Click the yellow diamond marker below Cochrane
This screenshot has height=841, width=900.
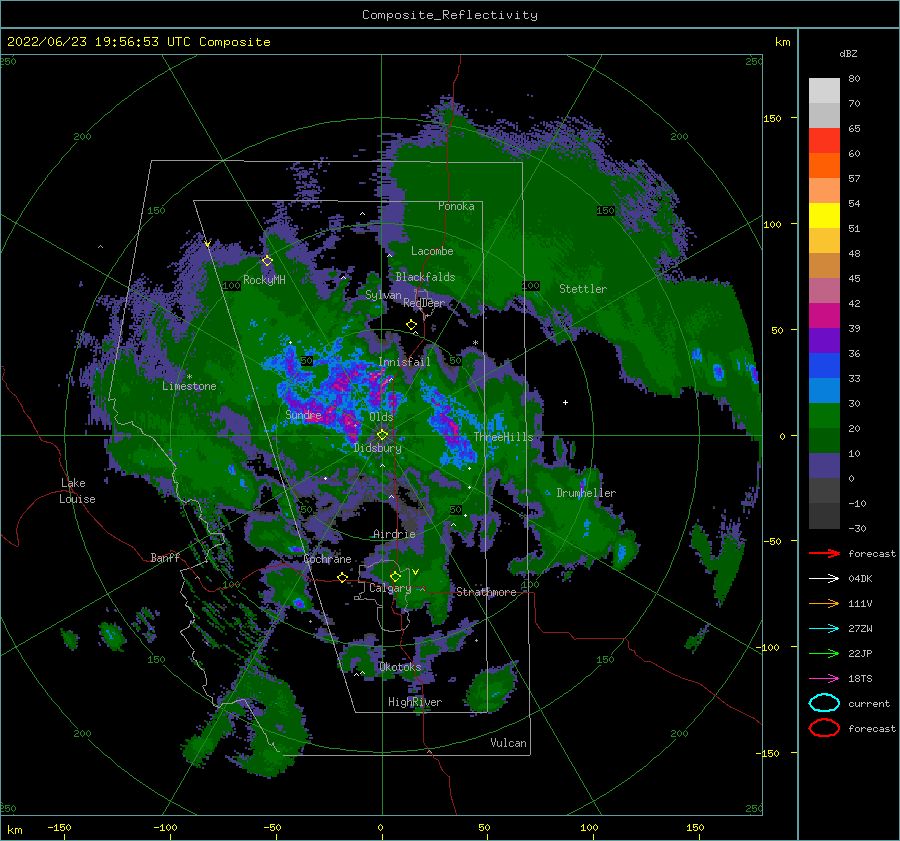[342, 577]
